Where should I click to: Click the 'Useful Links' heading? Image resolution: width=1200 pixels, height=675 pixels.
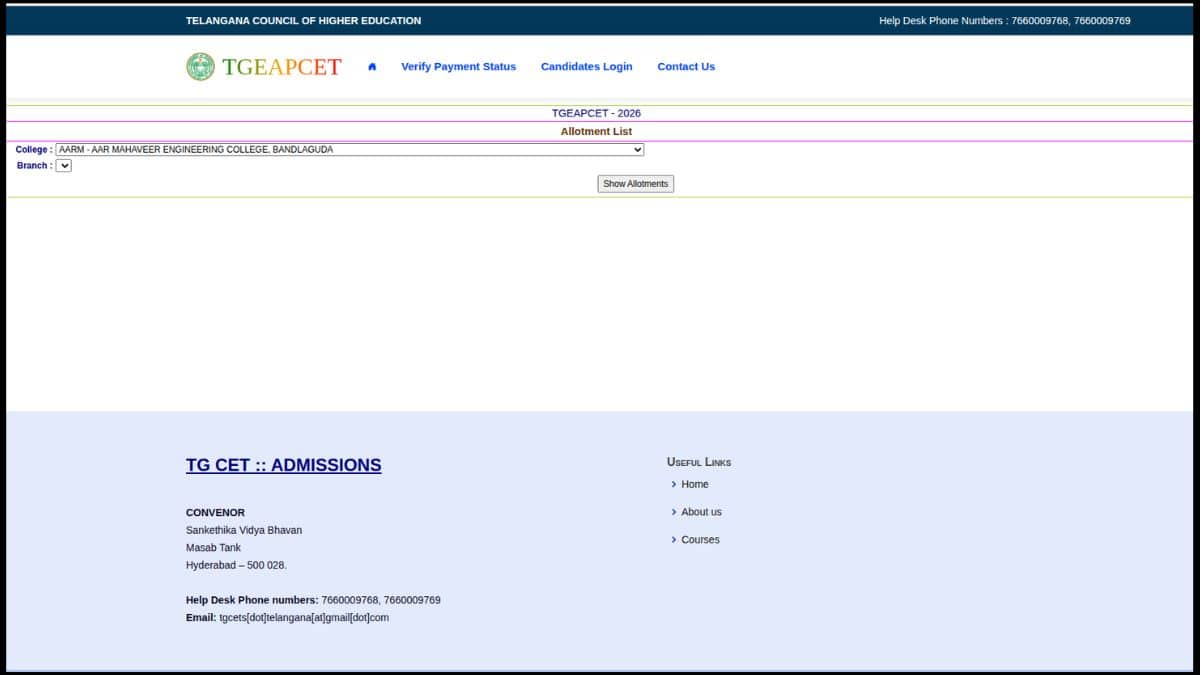point(699,462)
